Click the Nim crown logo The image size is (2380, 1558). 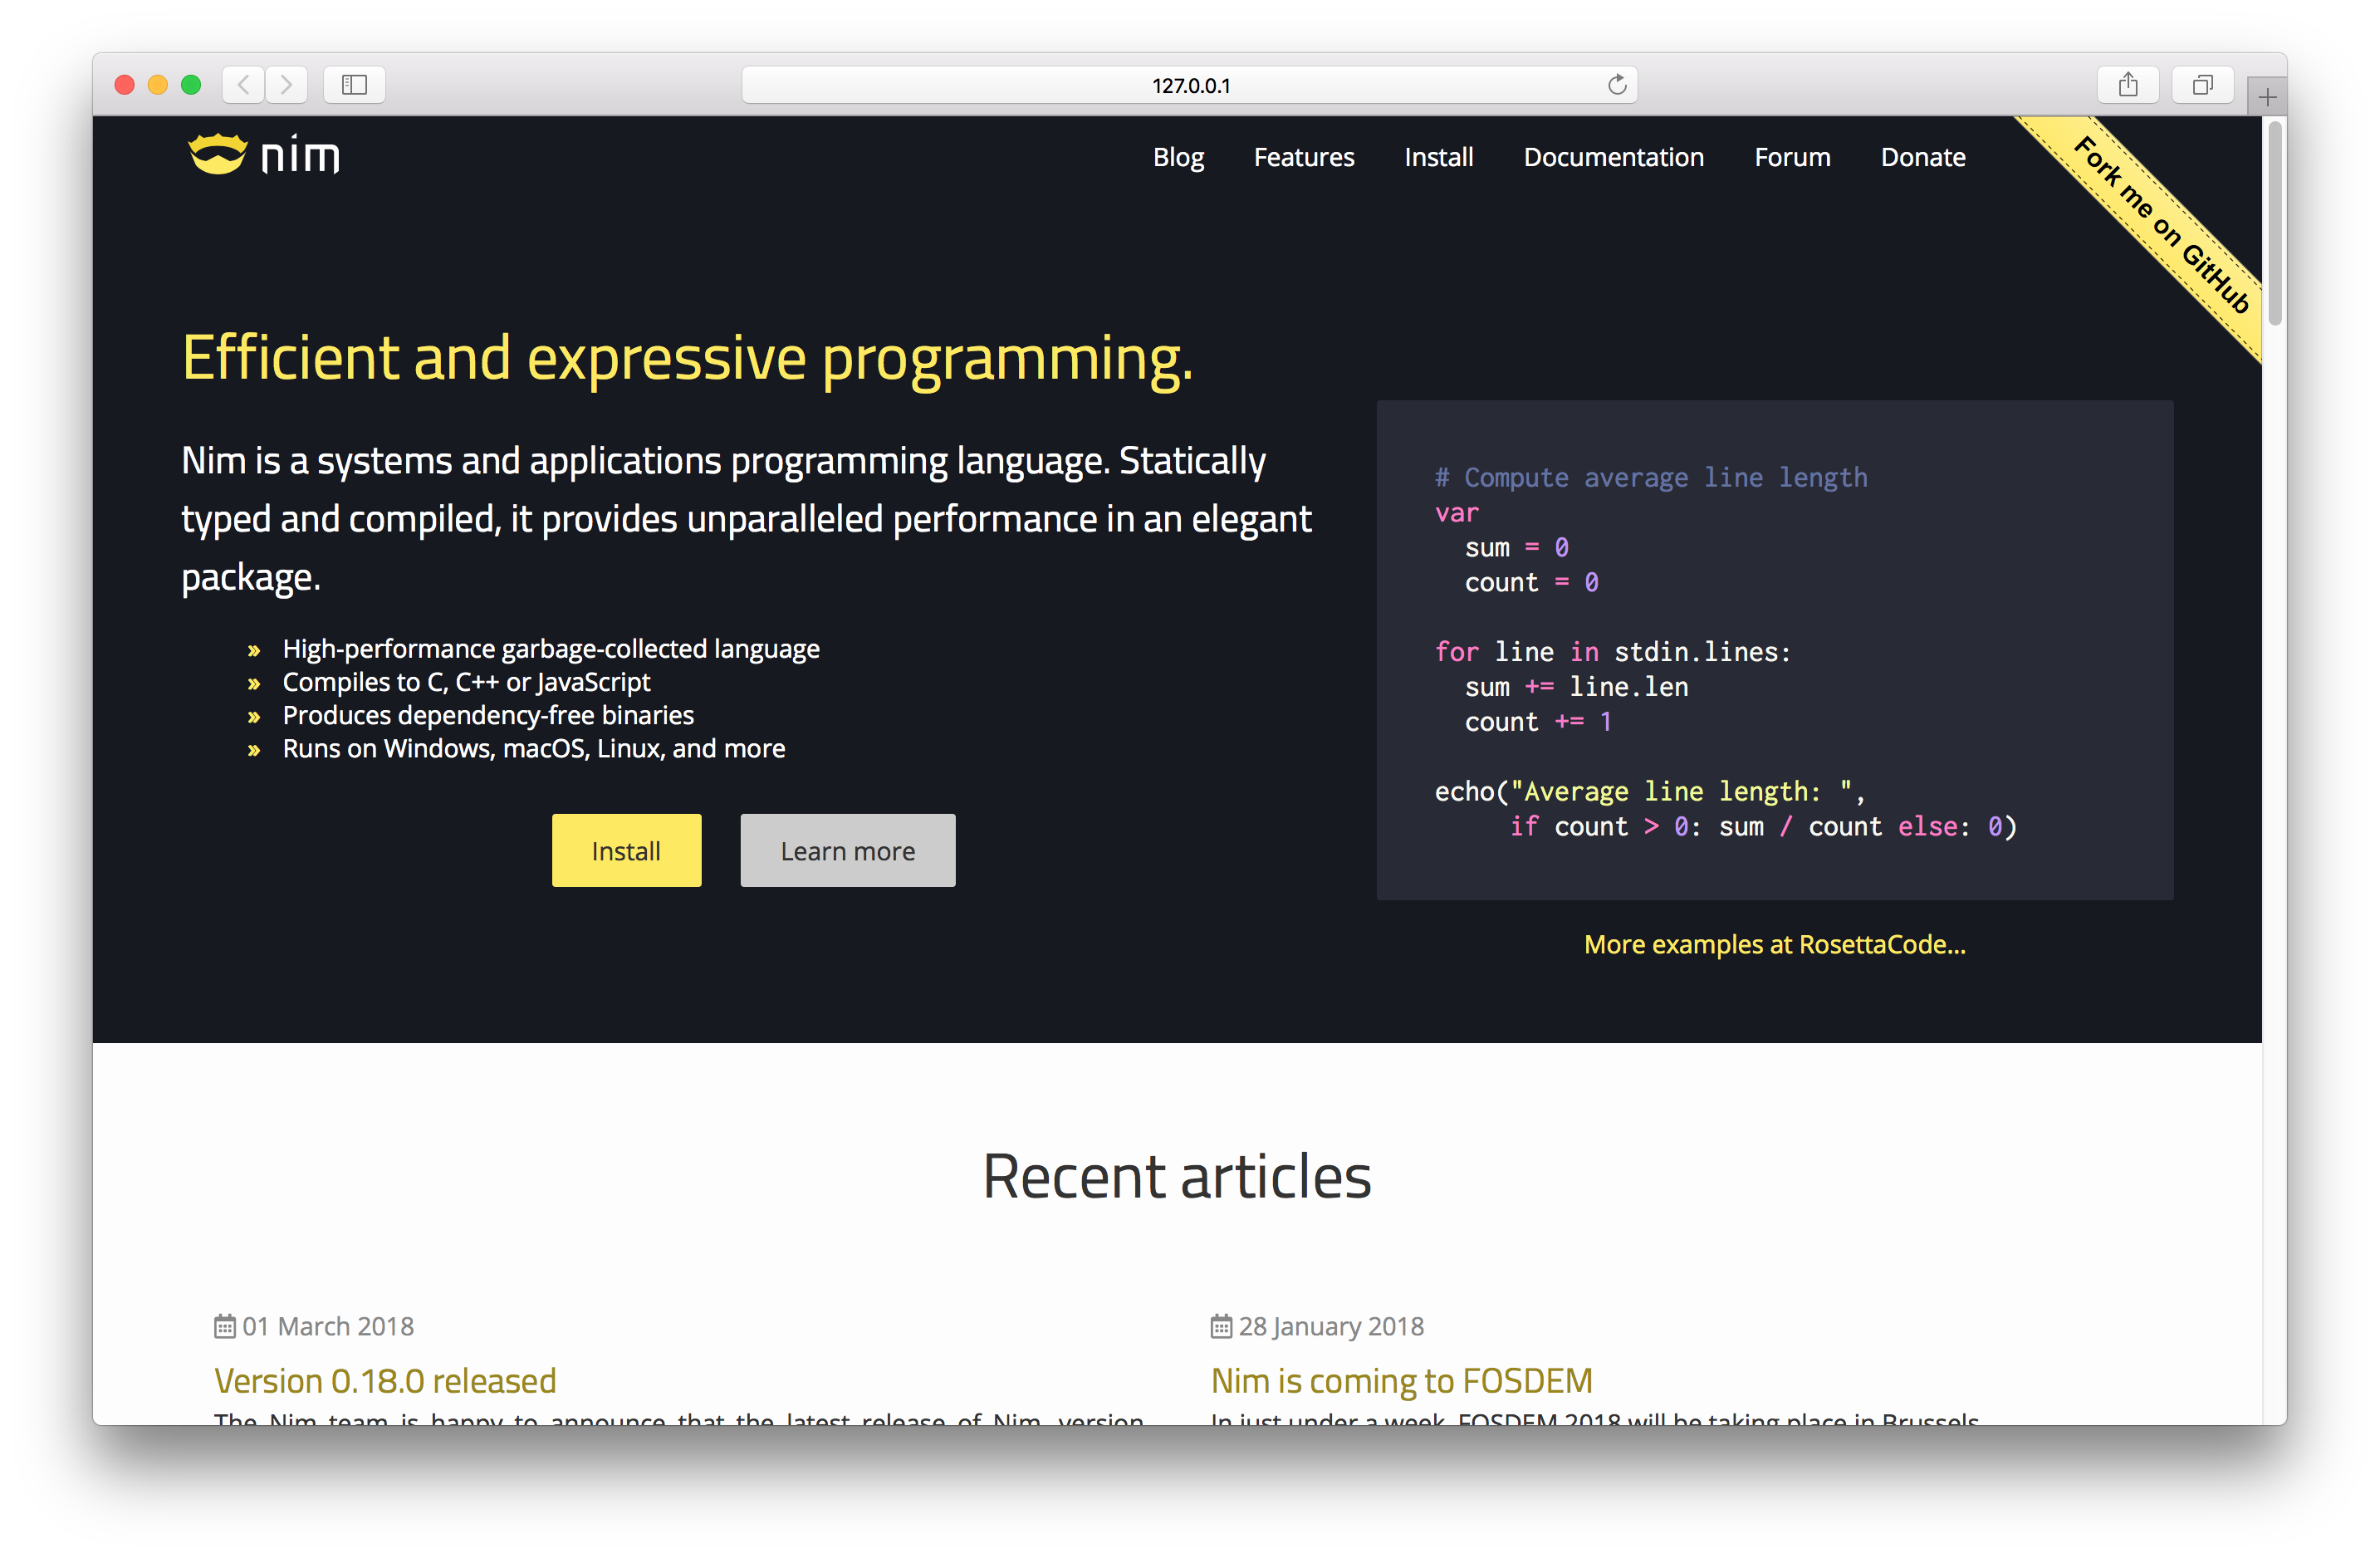217,155
